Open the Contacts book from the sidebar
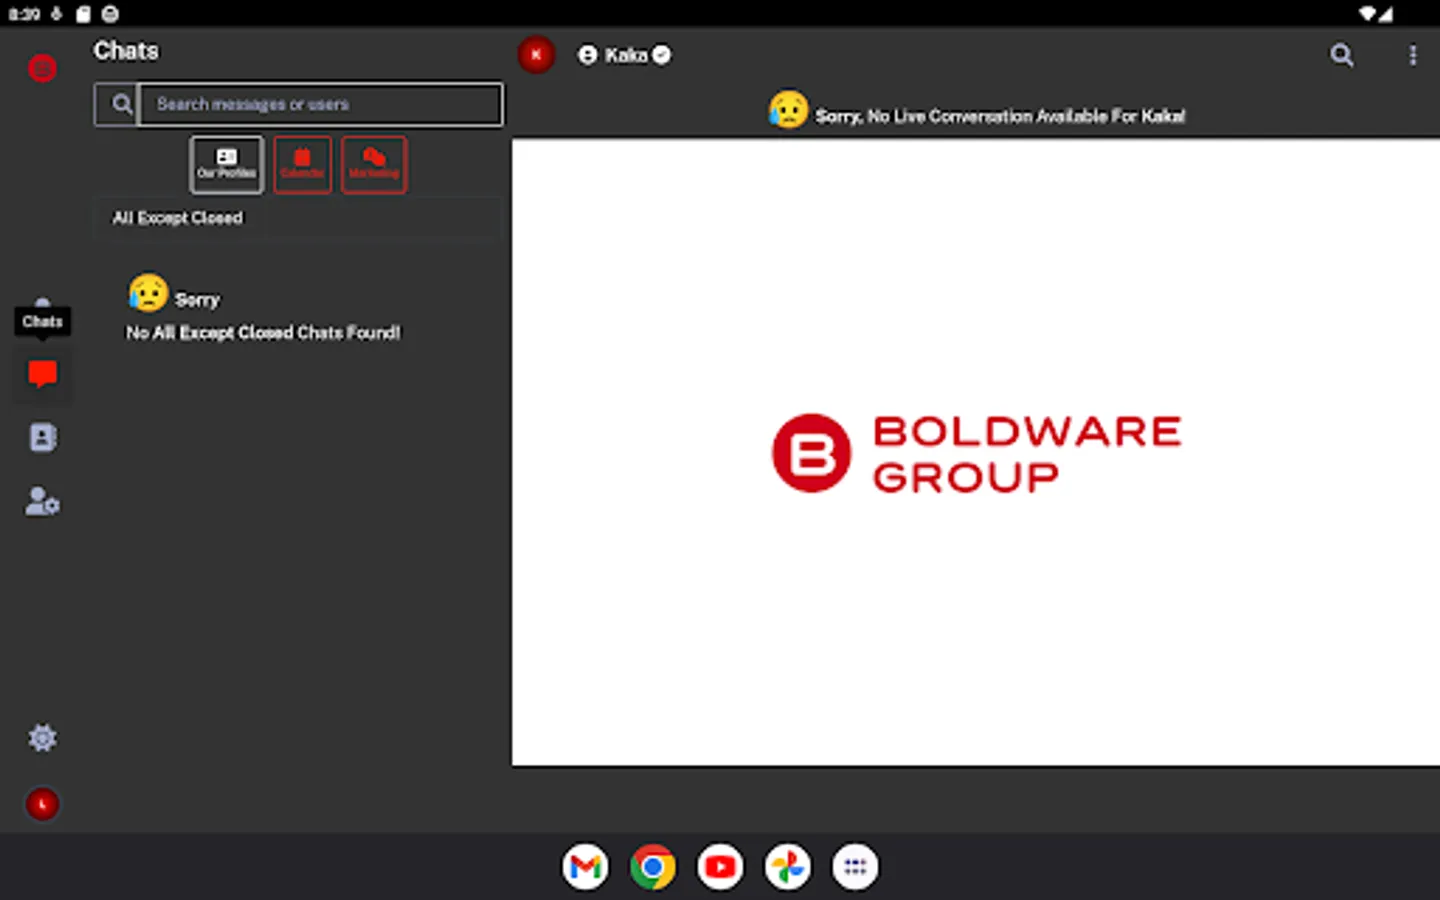 coord(42,437)
